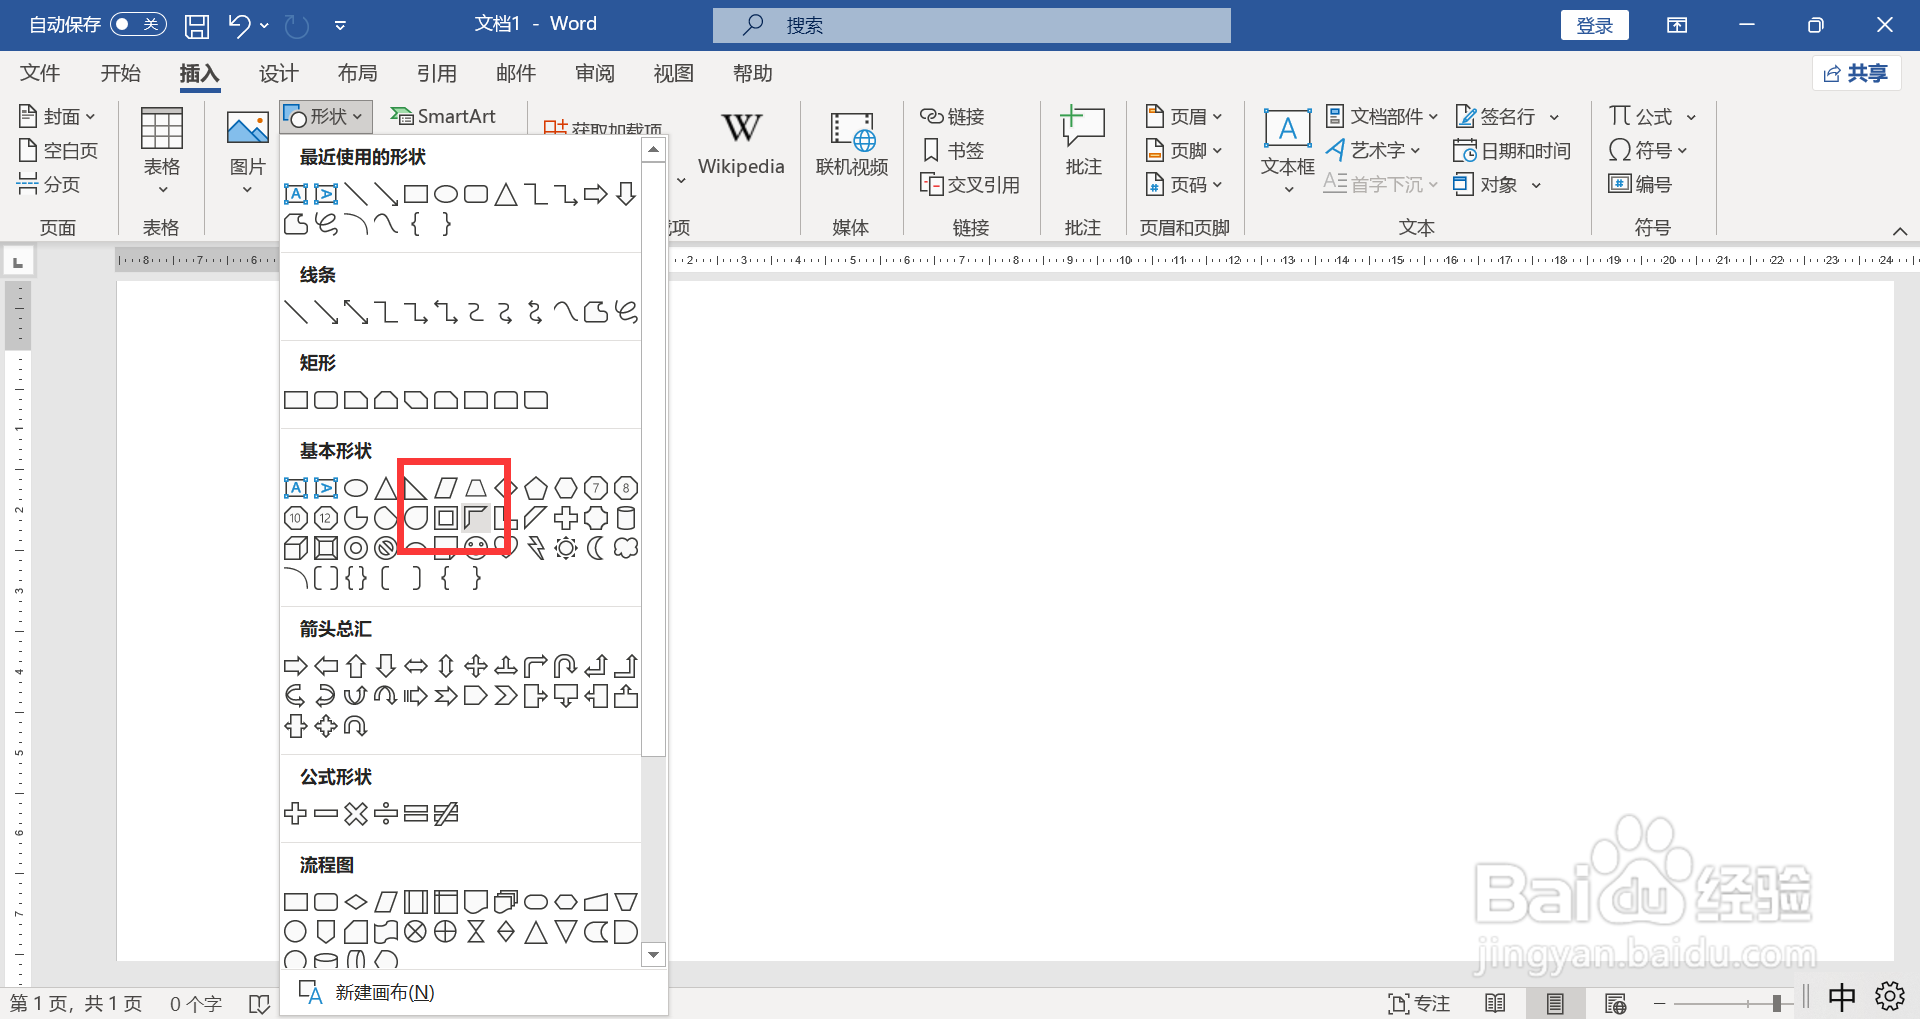The width and height of the screenshot is (1920, 1019).
Task: Insert a bookmark
Action: point(953,150)
